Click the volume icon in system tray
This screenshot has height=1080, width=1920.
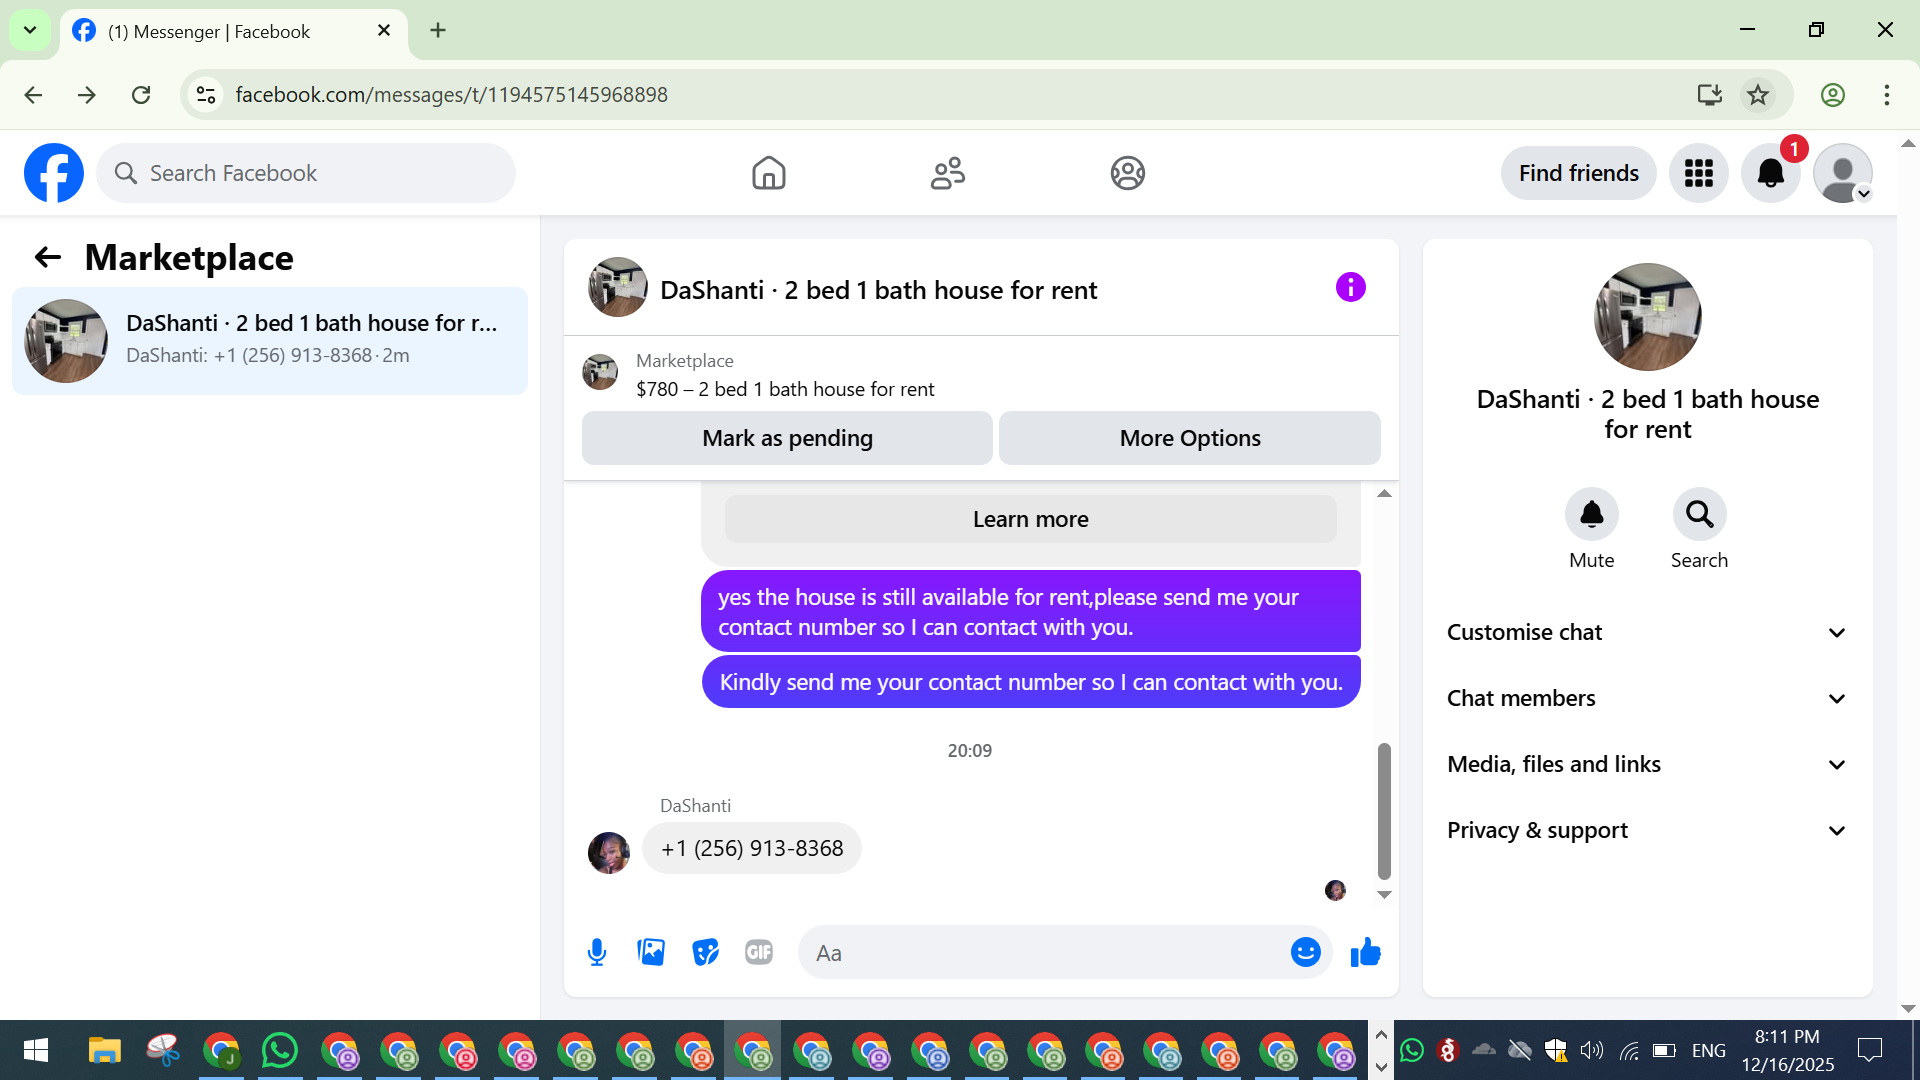pos(1591,1050)
